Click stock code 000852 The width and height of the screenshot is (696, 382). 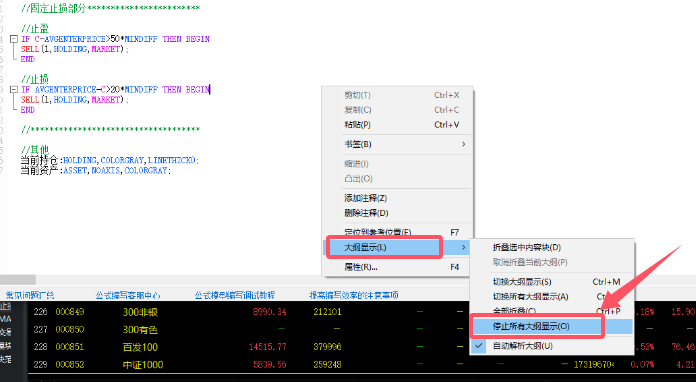70,365
